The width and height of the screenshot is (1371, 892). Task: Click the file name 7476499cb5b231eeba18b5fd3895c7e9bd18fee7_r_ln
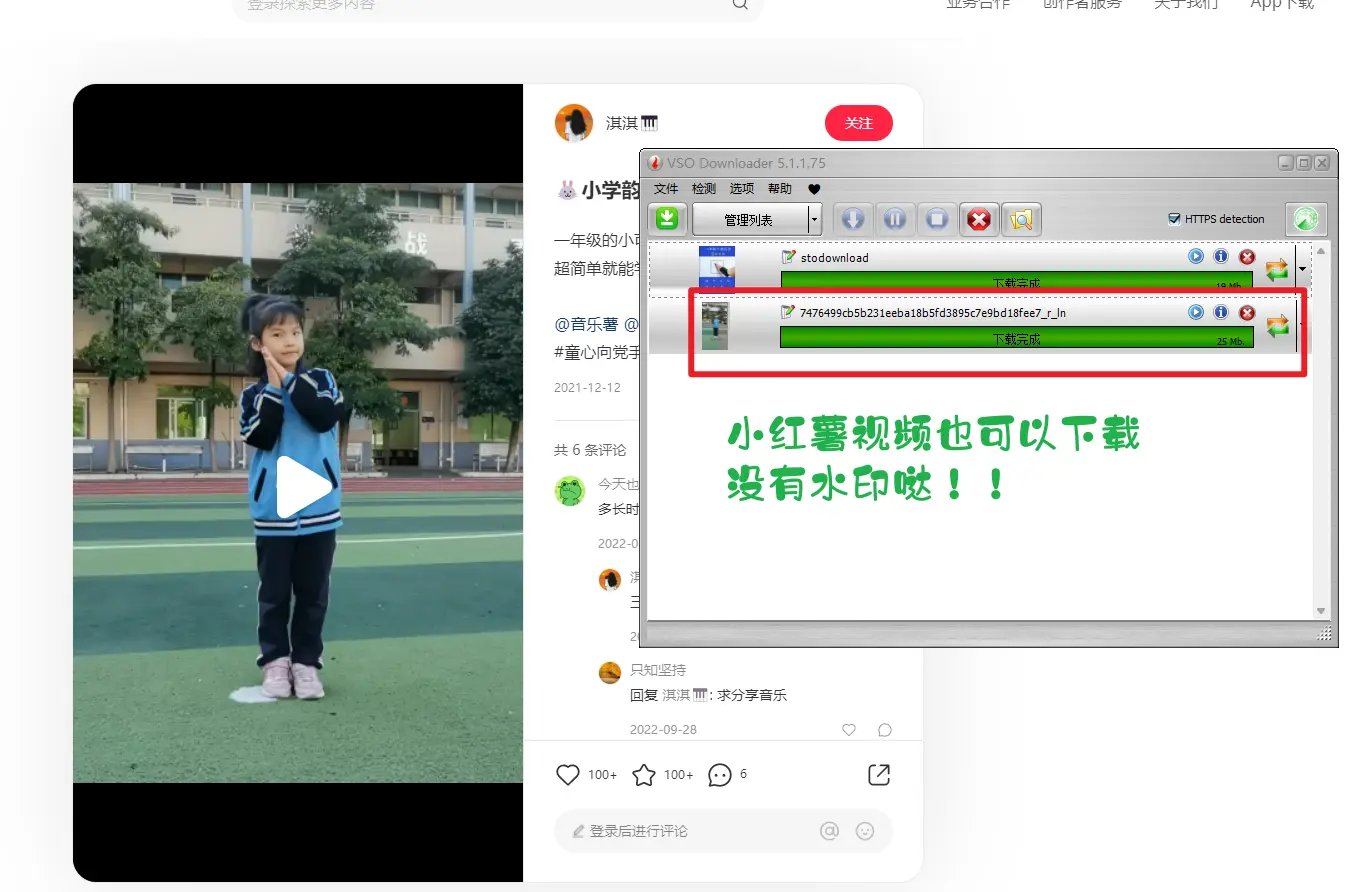click(933, 313)
